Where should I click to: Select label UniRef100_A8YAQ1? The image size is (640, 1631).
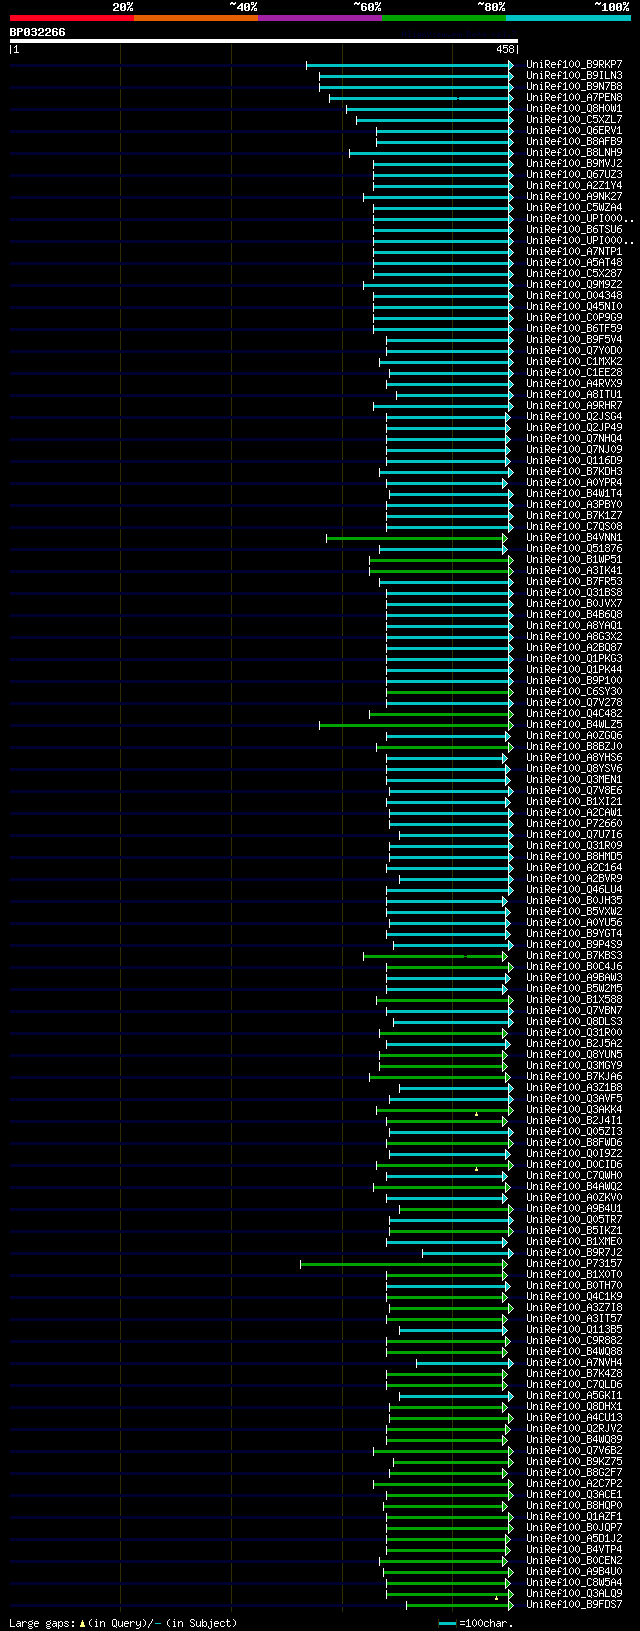point(574,625)
